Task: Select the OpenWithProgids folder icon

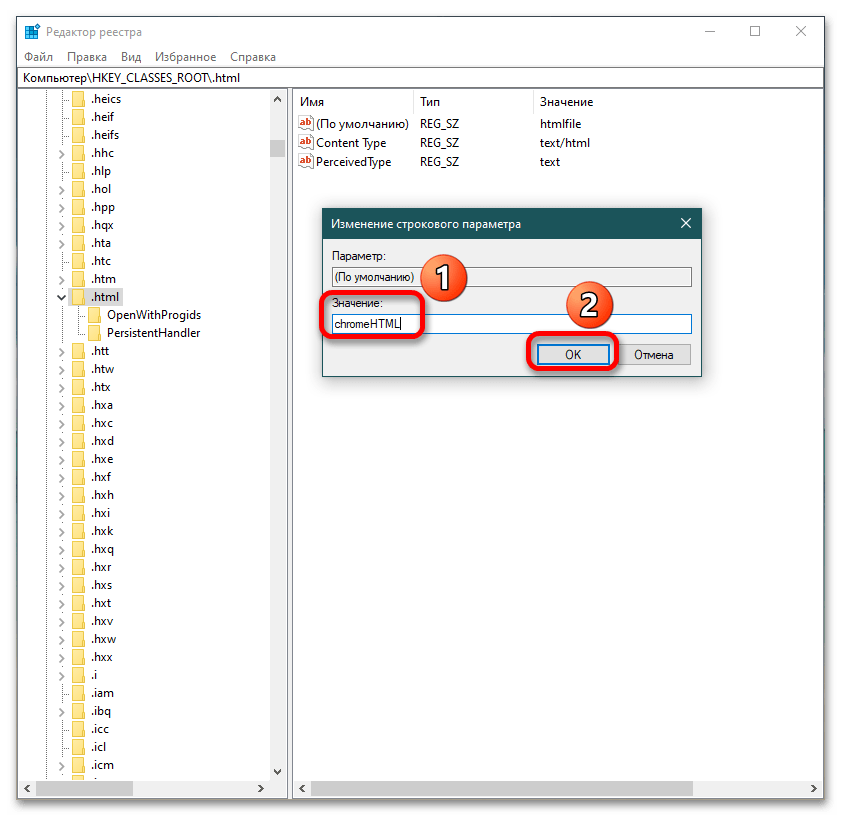Action: pyautogui.click(x=95, y=315)
